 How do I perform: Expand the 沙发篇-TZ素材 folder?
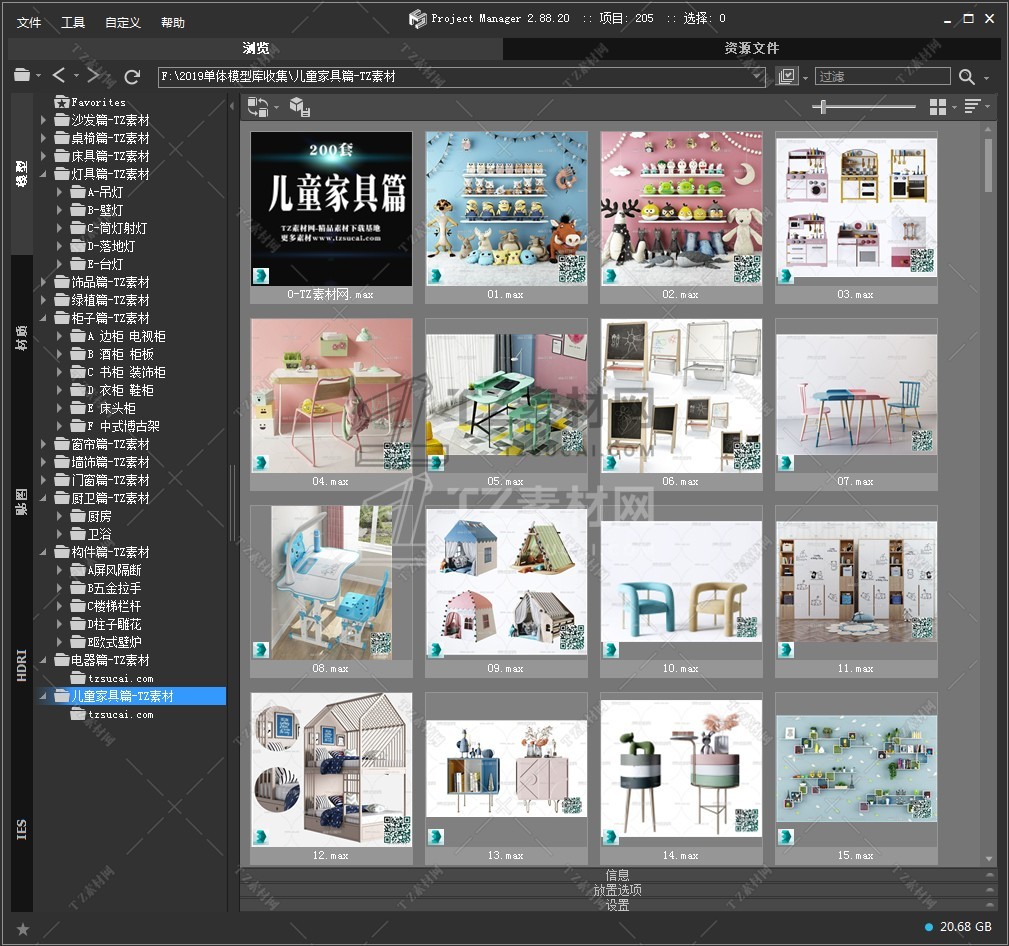[44, 120]
